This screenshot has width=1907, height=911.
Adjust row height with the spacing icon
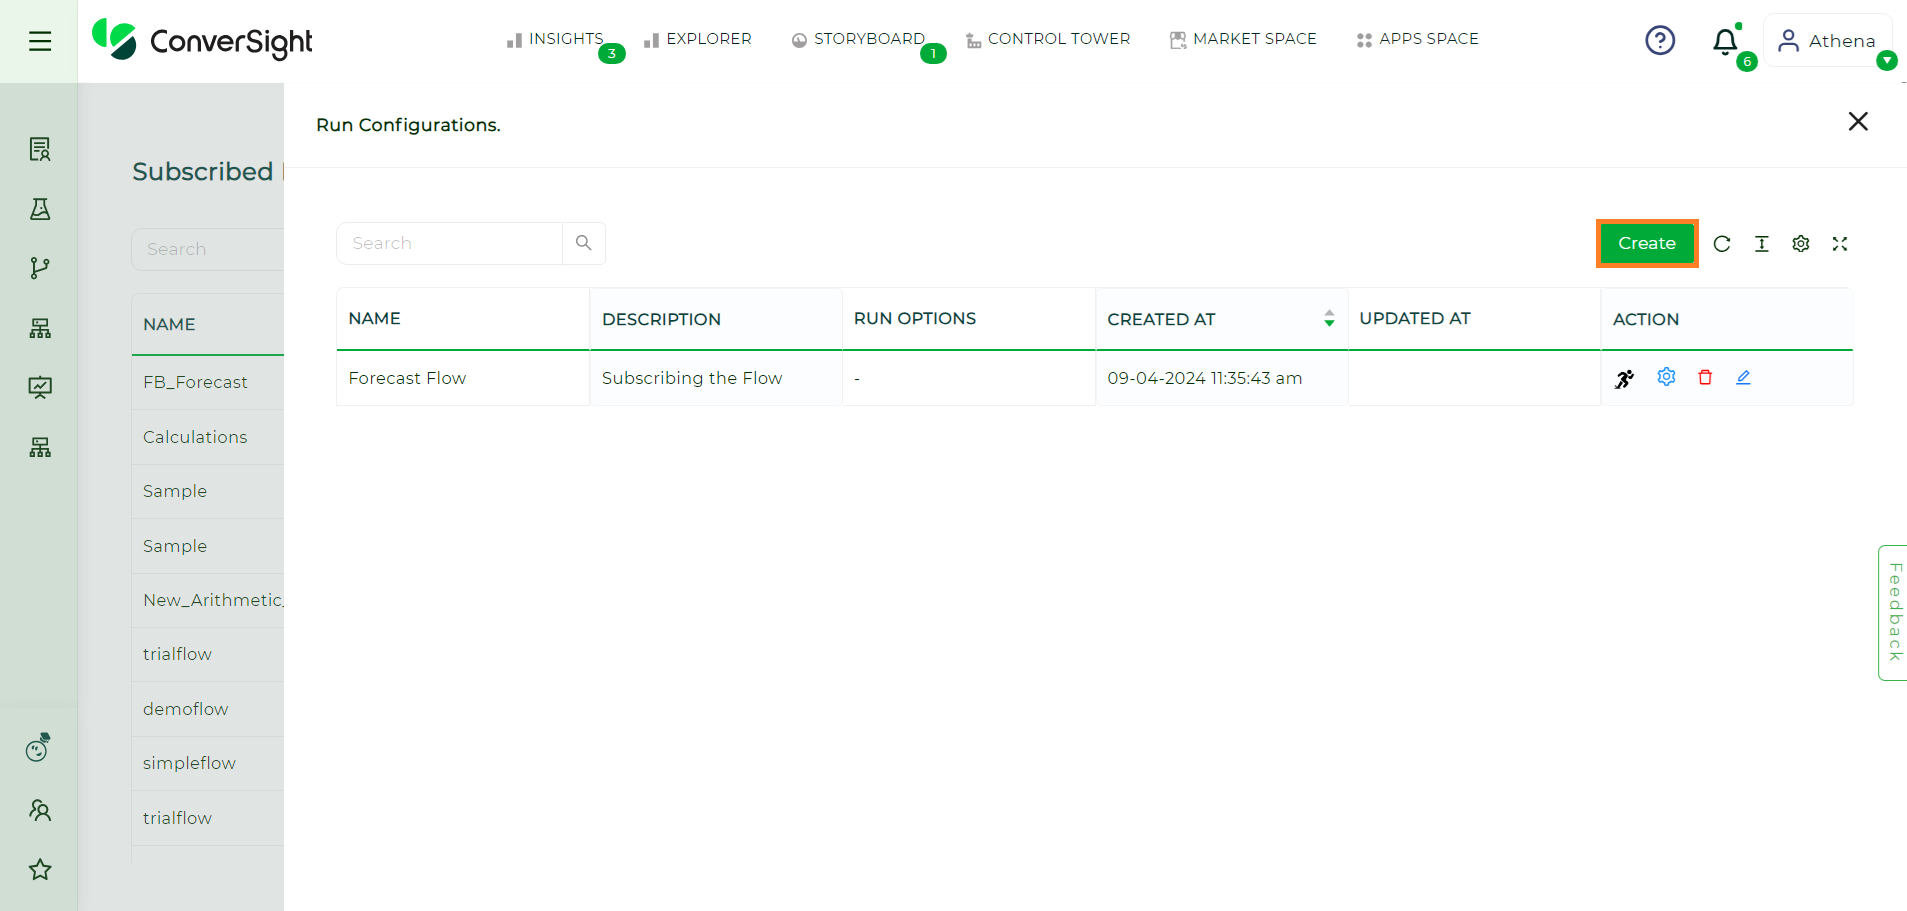1762,244
